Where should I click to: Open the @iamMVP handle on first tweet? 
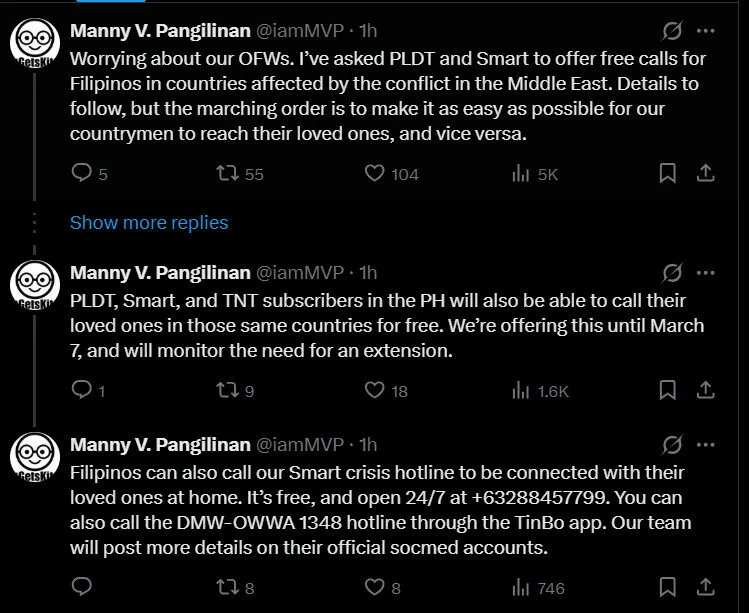[x=300, y=30]
